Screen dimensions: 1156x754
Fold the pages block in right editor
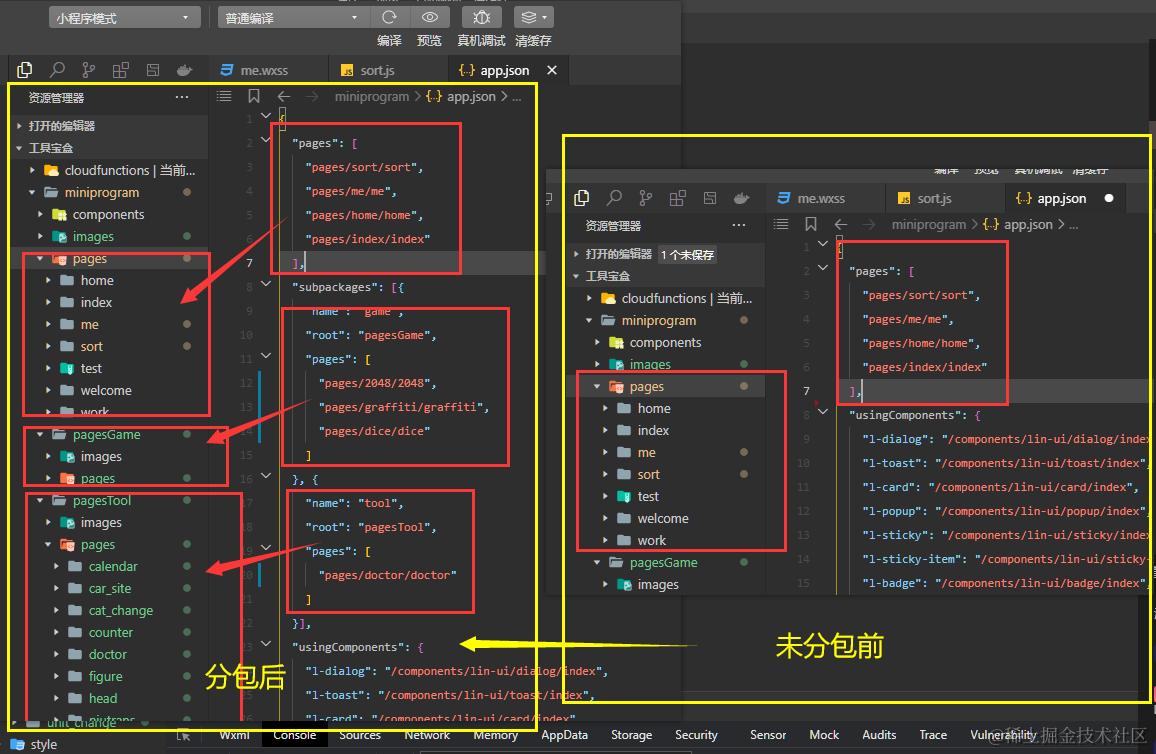[x=824, y=268]
